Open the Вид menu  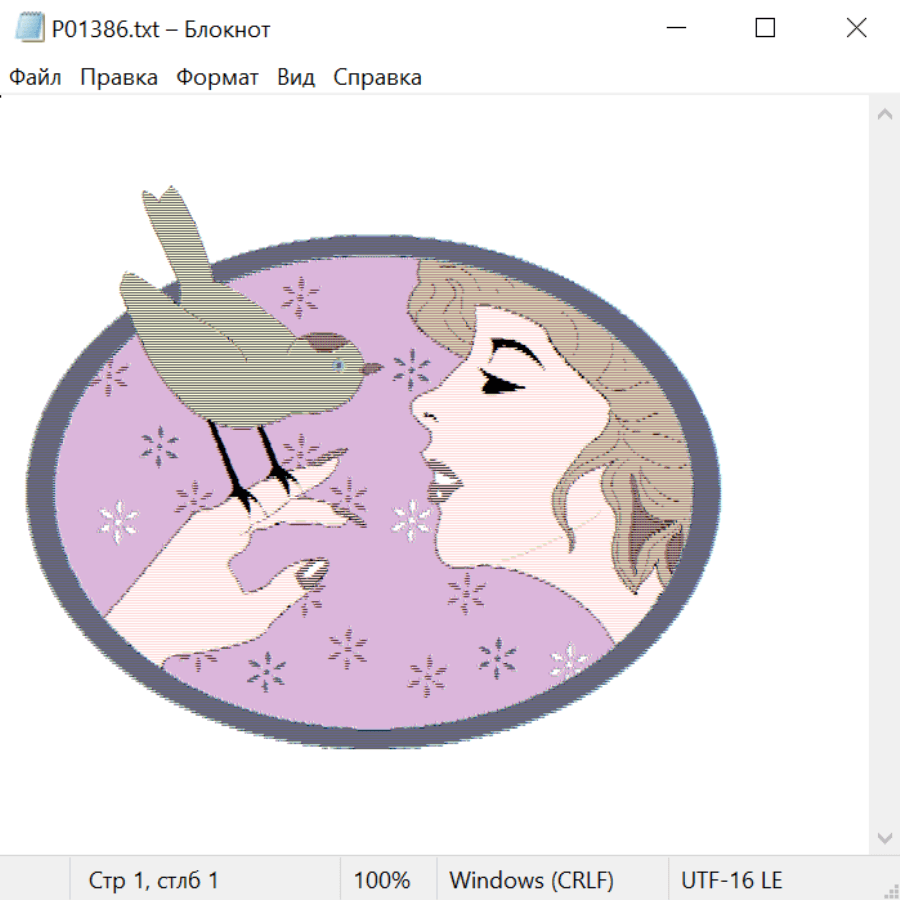click(x=296, y=77)
